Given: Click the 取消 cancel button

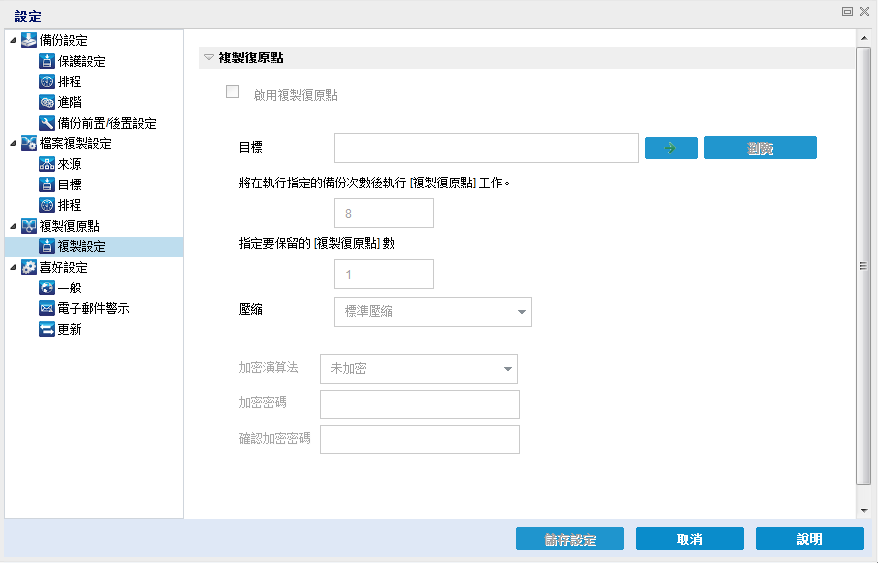Looking at the screenshot, I should pos(689,539).
